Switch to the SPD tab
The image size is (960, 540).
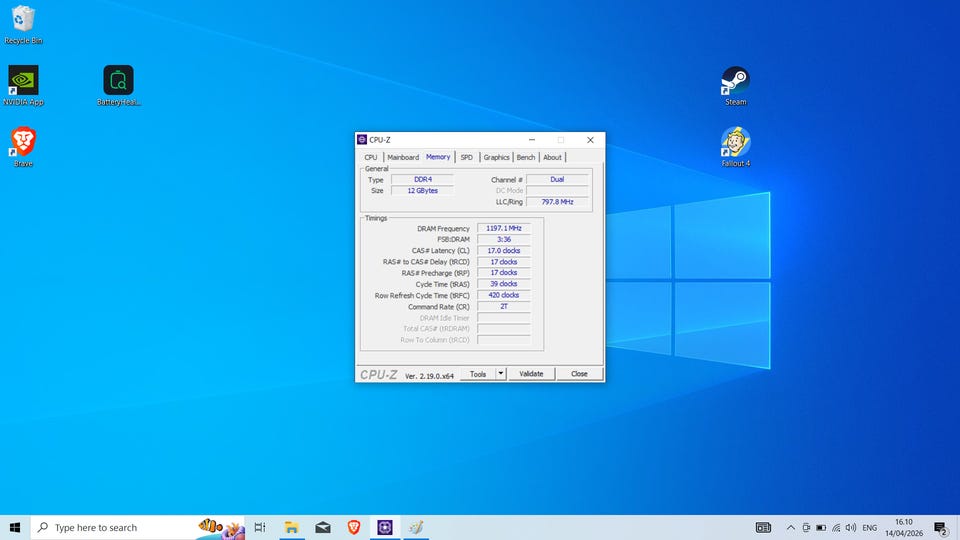pyautogui.click(x=466, y=157)
